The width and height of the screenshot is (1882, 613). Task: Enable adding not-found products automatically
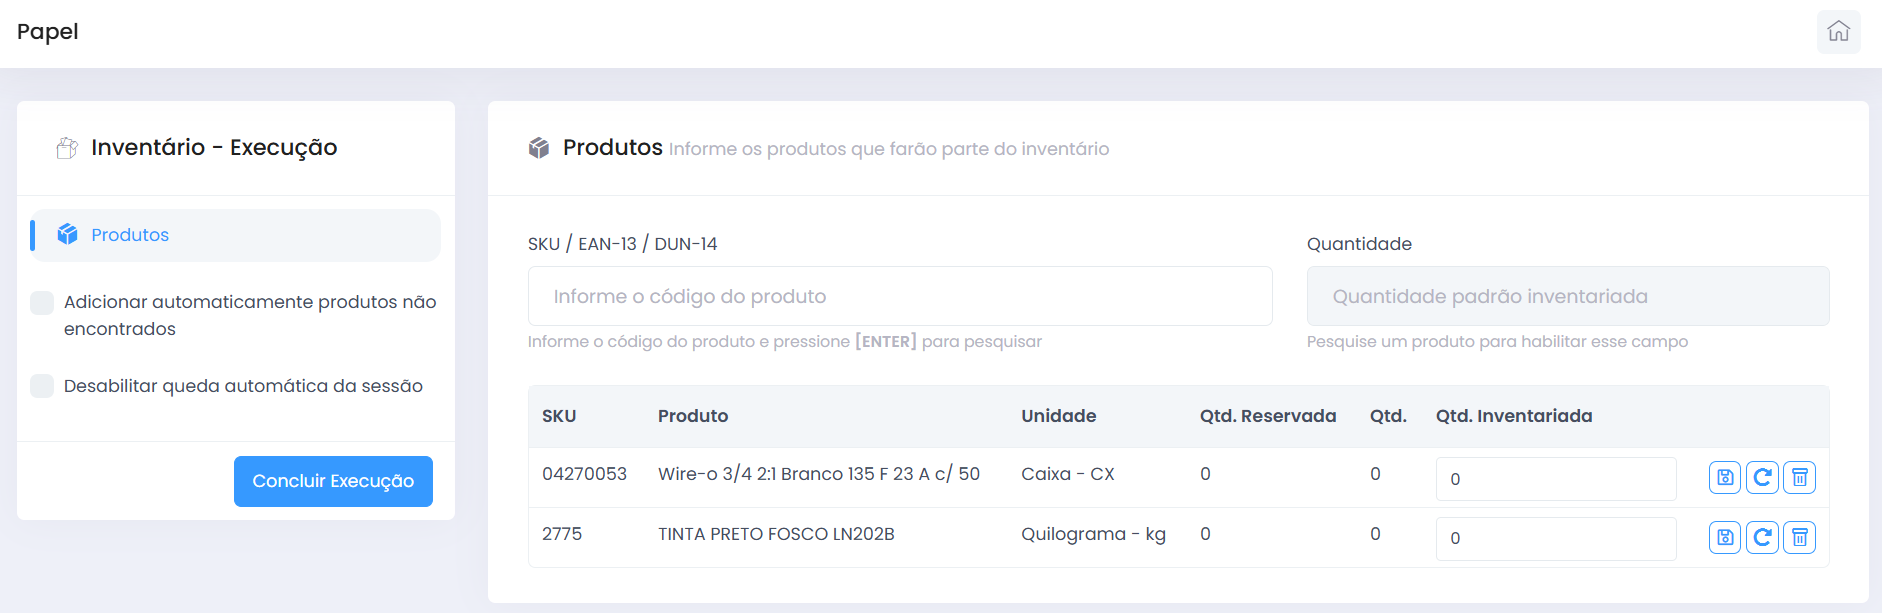[42, 301]
